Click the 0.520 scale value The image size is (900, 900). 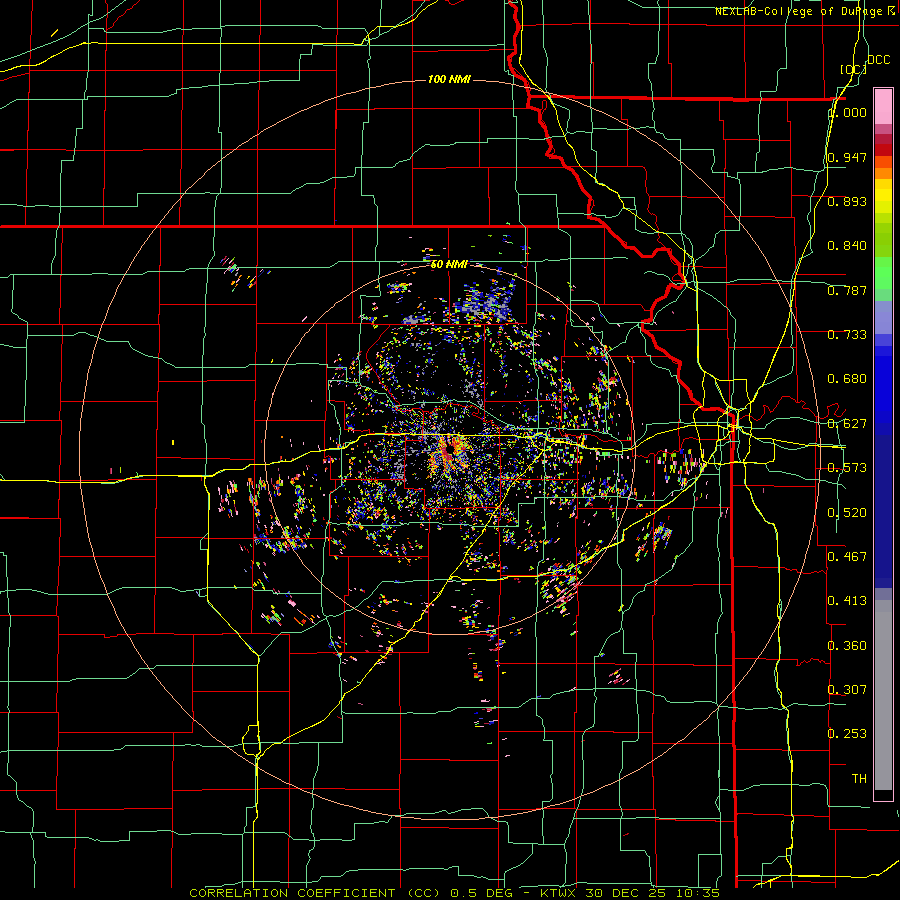coord(847,513)
